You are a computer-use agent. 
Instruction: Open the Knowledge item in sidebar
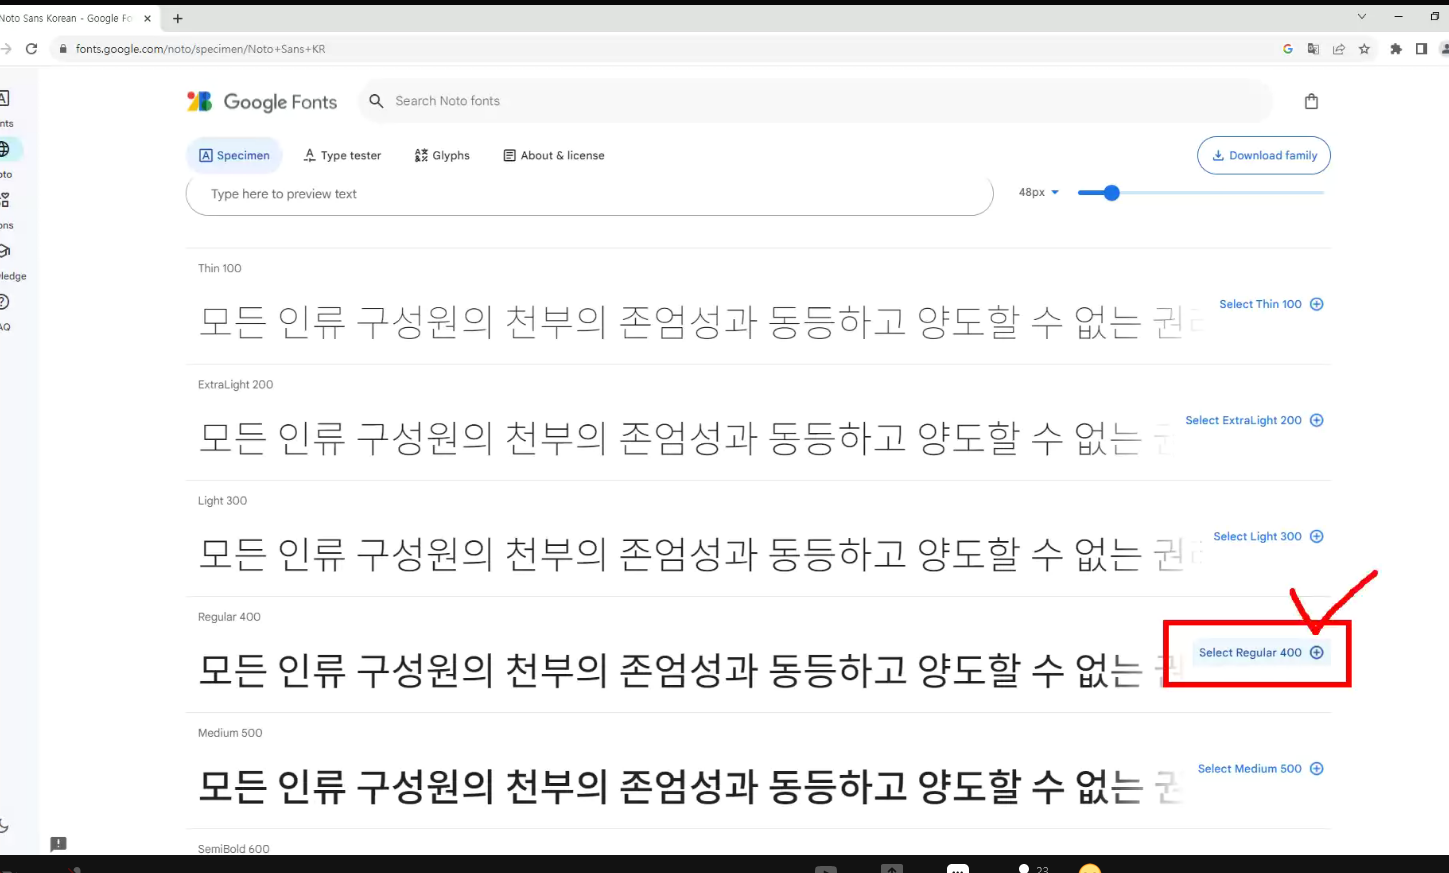[x=6, y=251]
